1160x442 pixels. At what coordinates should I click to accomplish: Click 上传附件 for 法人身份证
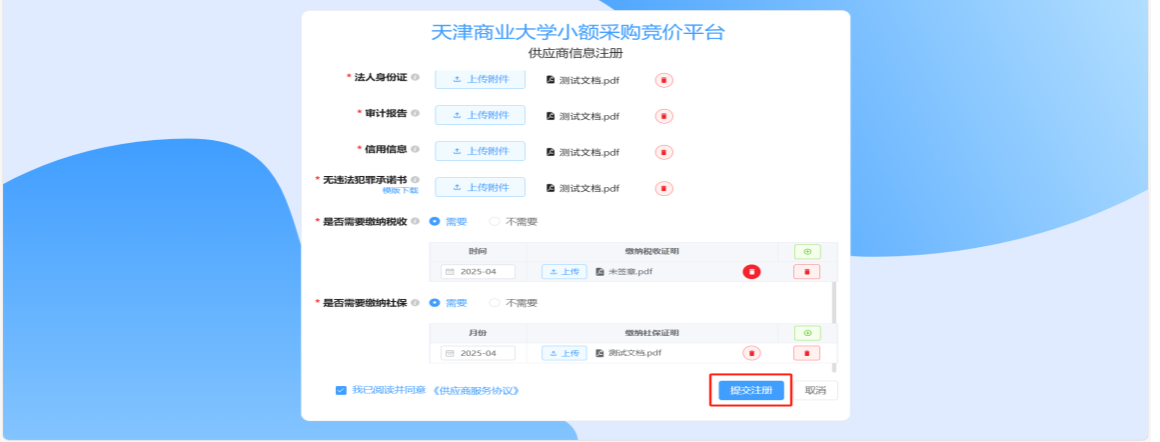pos(480,79)
